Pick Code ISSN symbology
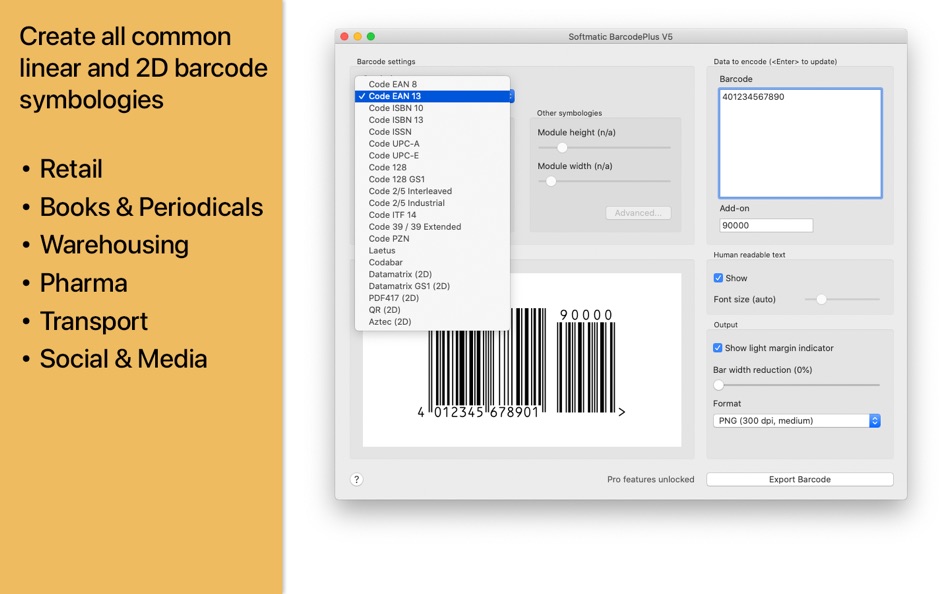 tap(433, 132)
